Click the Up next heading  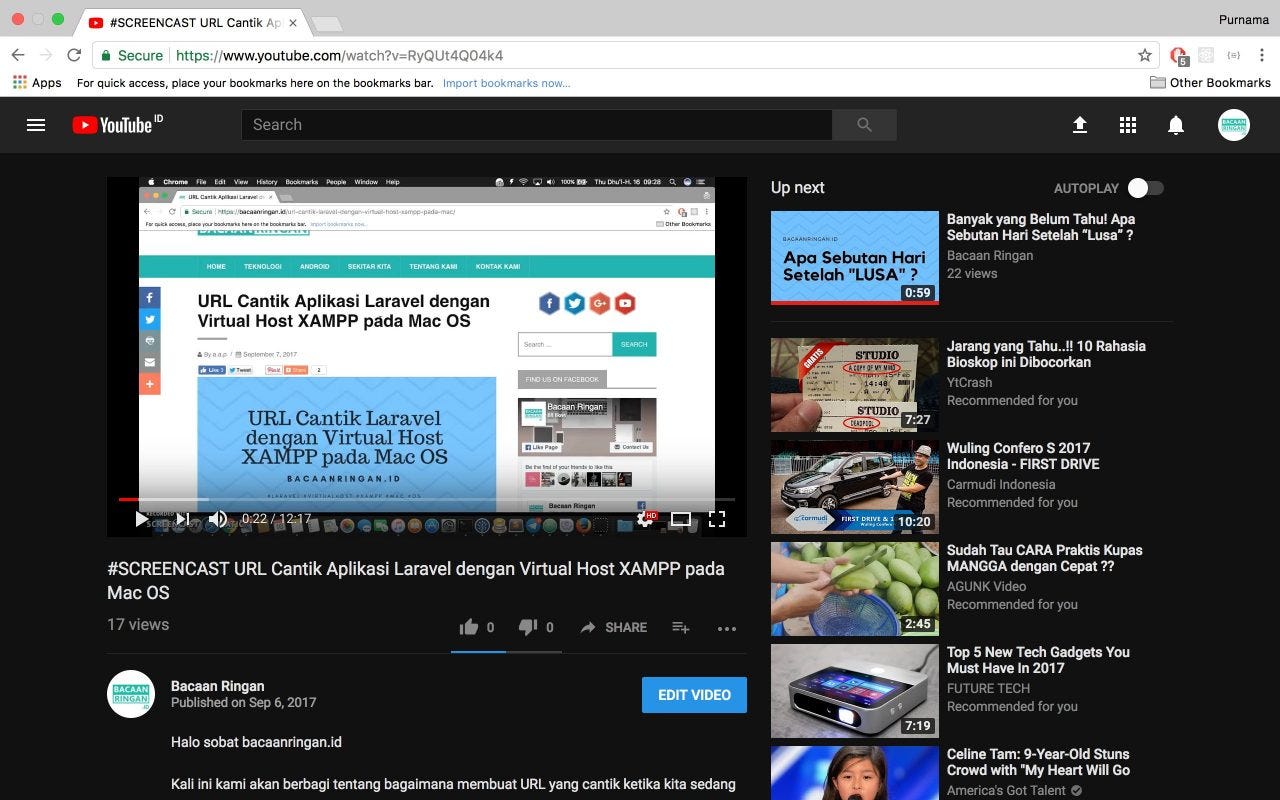[x=798, y=188]
